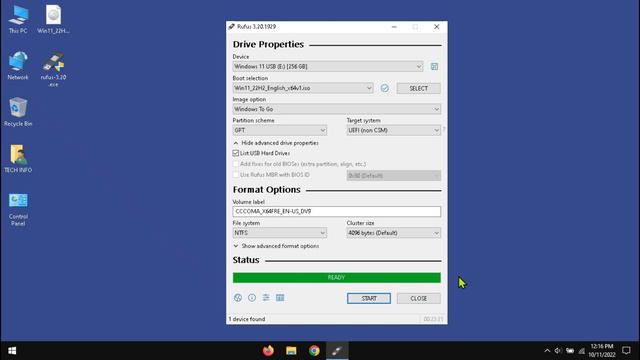Open the BIOS ID 0x80 (Default) dropdown
640x360 pixels.
click(393, 176)
